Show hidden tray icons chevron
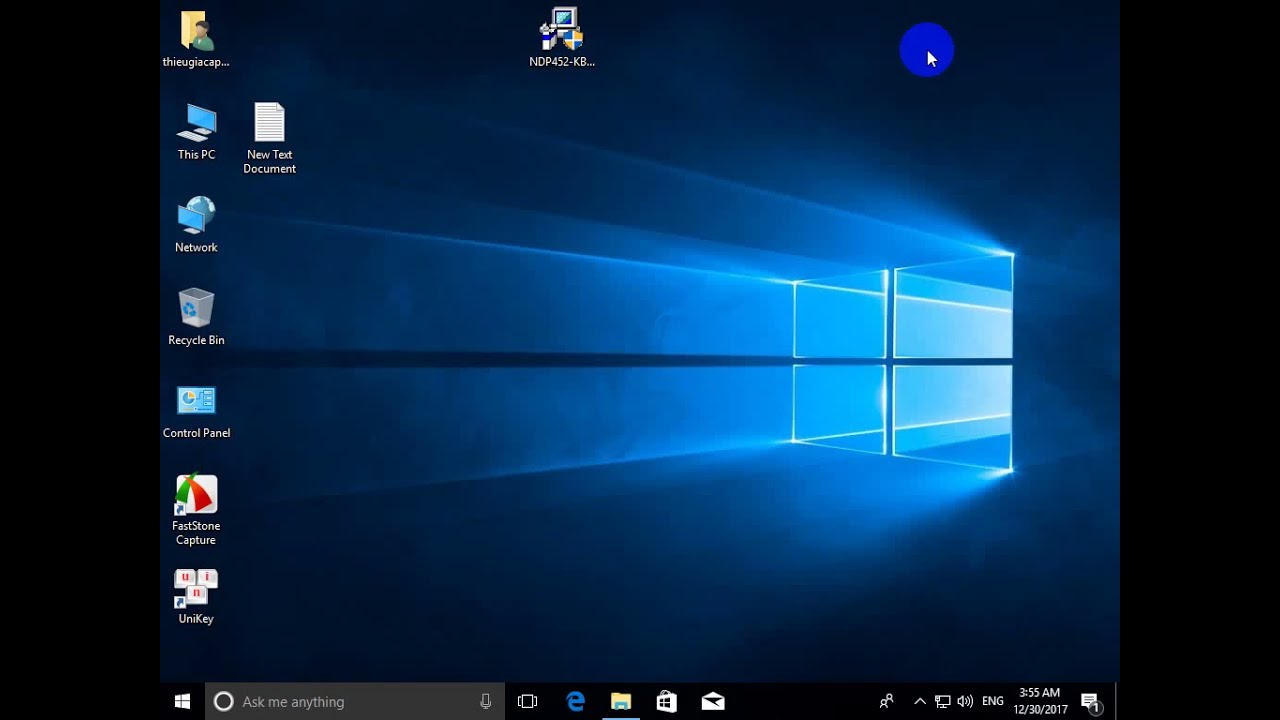 point(920,702)
